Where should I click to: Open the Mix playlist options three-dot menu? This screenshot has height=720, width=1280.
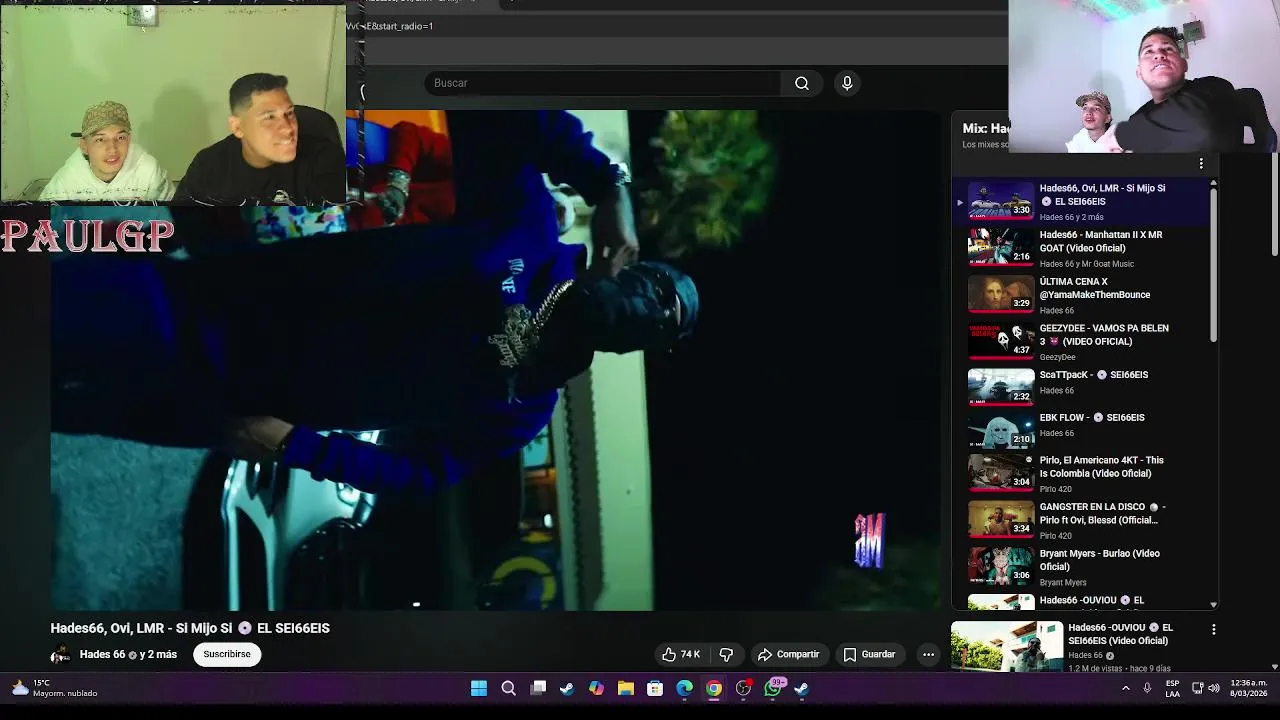click(1201, 163)
